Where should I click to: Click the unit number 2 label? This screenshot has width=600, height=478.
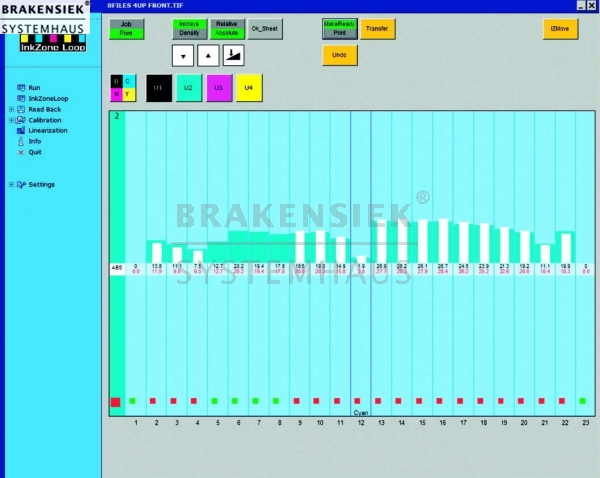(117, 116)
